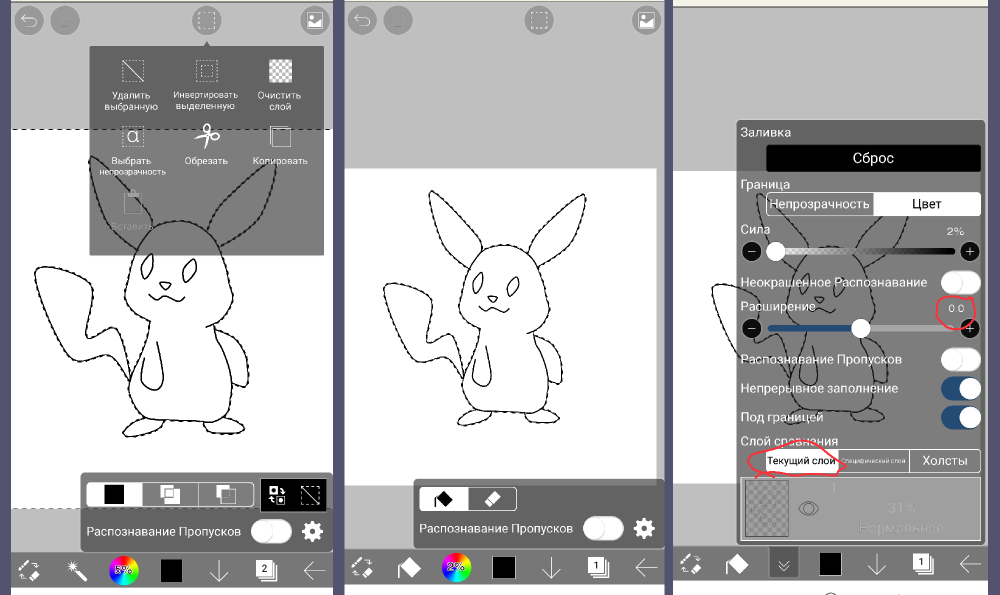Choose Инвертировать выделенную in selection menu

point(205,85)
